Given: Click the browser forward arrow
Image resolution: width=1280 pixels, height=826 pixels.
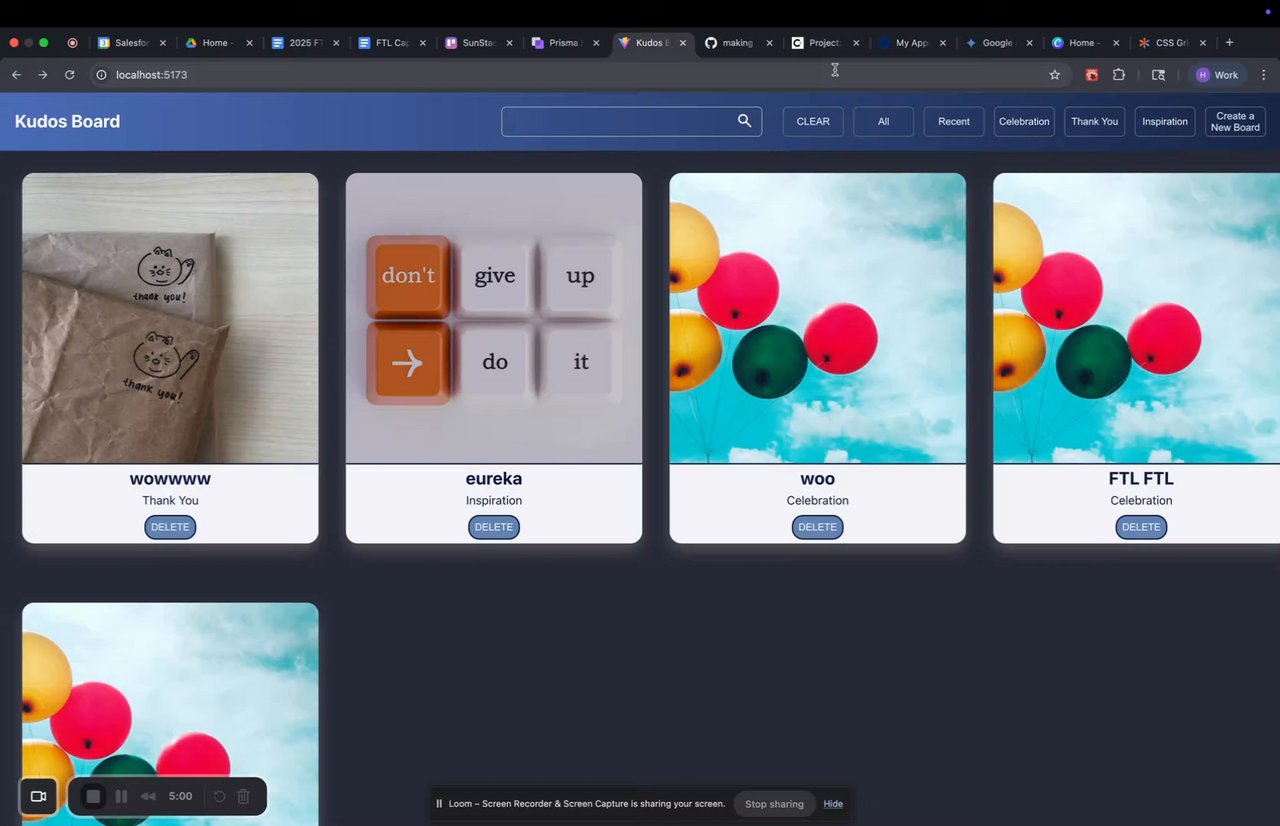Looking at the screenshot, I should 43,75.
